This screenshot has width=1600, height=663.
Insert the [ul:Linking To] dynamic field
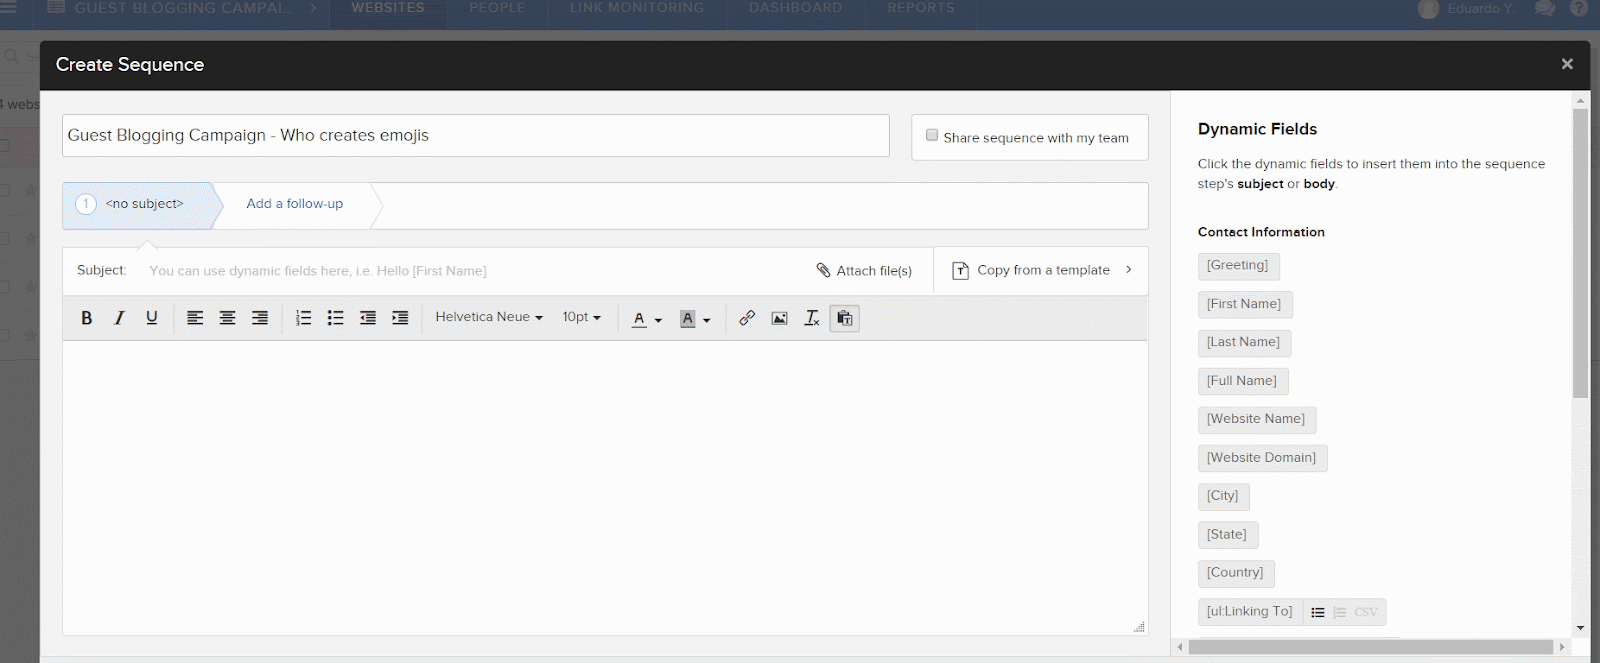(1250, 612)
